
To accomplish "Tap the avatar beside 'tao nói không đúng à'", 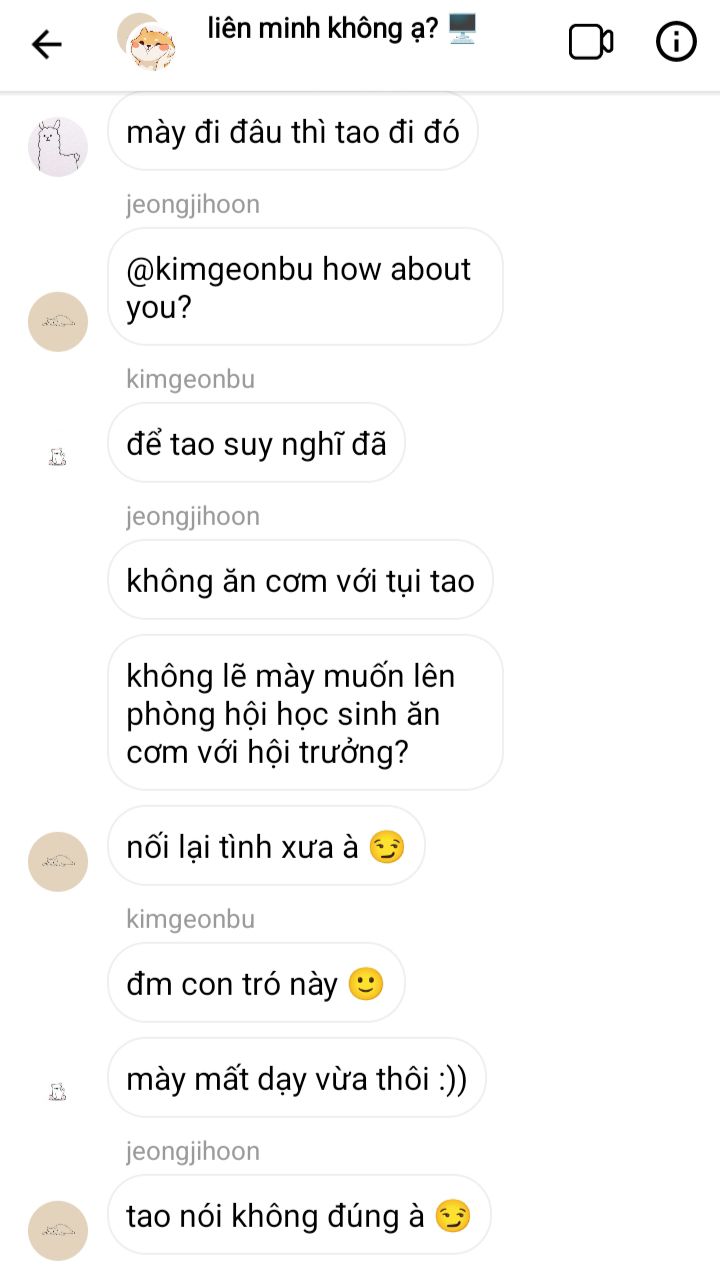I will tap(57, 1230).
